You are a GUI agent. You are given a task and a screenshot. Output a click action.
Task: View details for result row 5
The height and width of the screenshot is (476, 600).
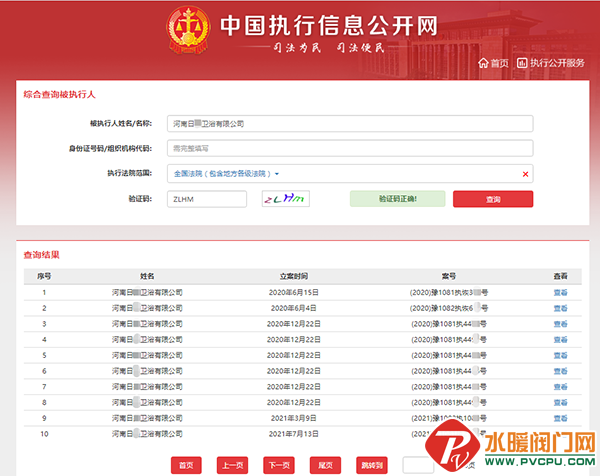561,355
